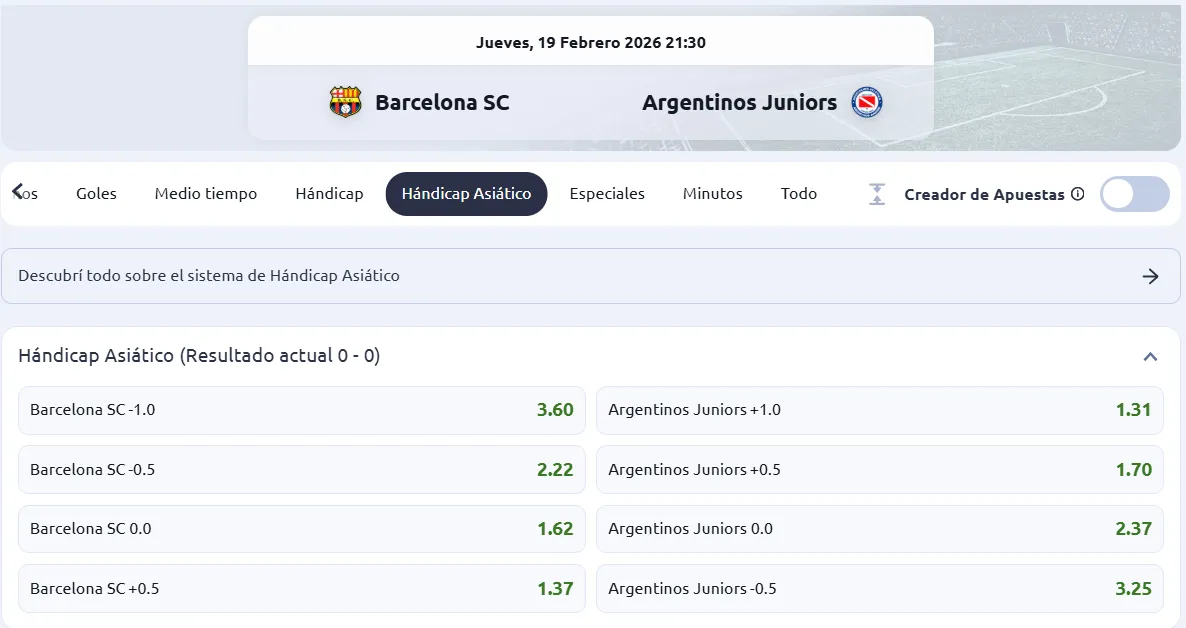
Task: Choose Argentinos Juniors -0.5 at 3.25
Action: (x=880, y=589)
